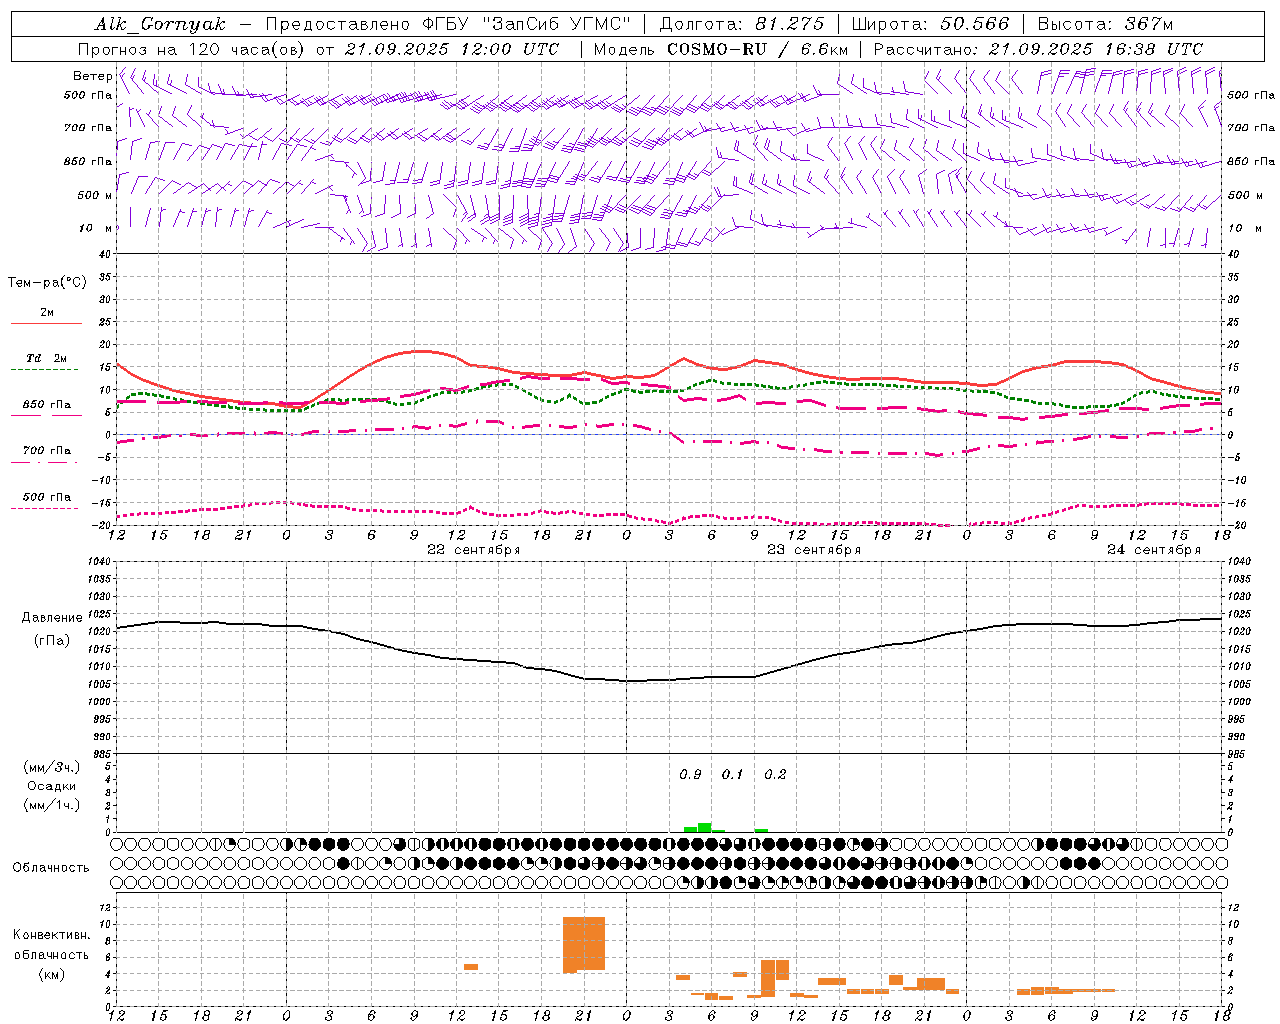Click the "(мм/1ч.)" precipitation unit label
1280x1024 pixels.
52,805
